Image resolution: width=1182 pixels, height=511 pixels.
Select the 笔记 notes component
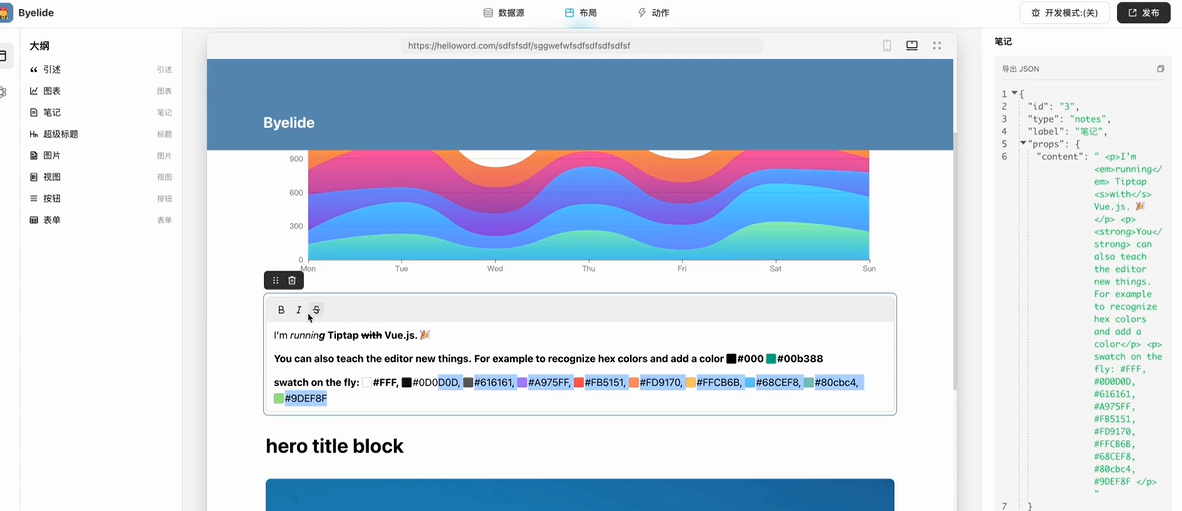[100, 112]
